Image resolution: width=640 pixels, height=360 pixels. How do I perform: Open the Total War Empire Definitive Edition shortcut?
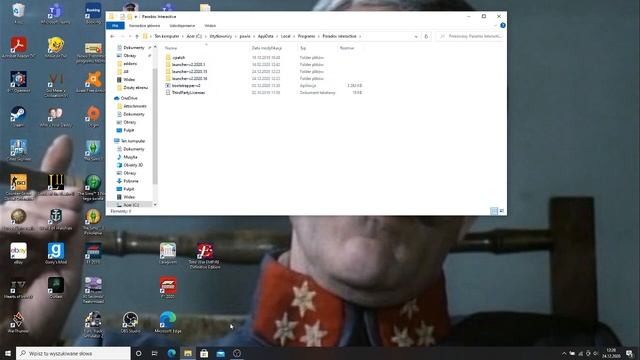pyautogui.click(x=205, y=256)
